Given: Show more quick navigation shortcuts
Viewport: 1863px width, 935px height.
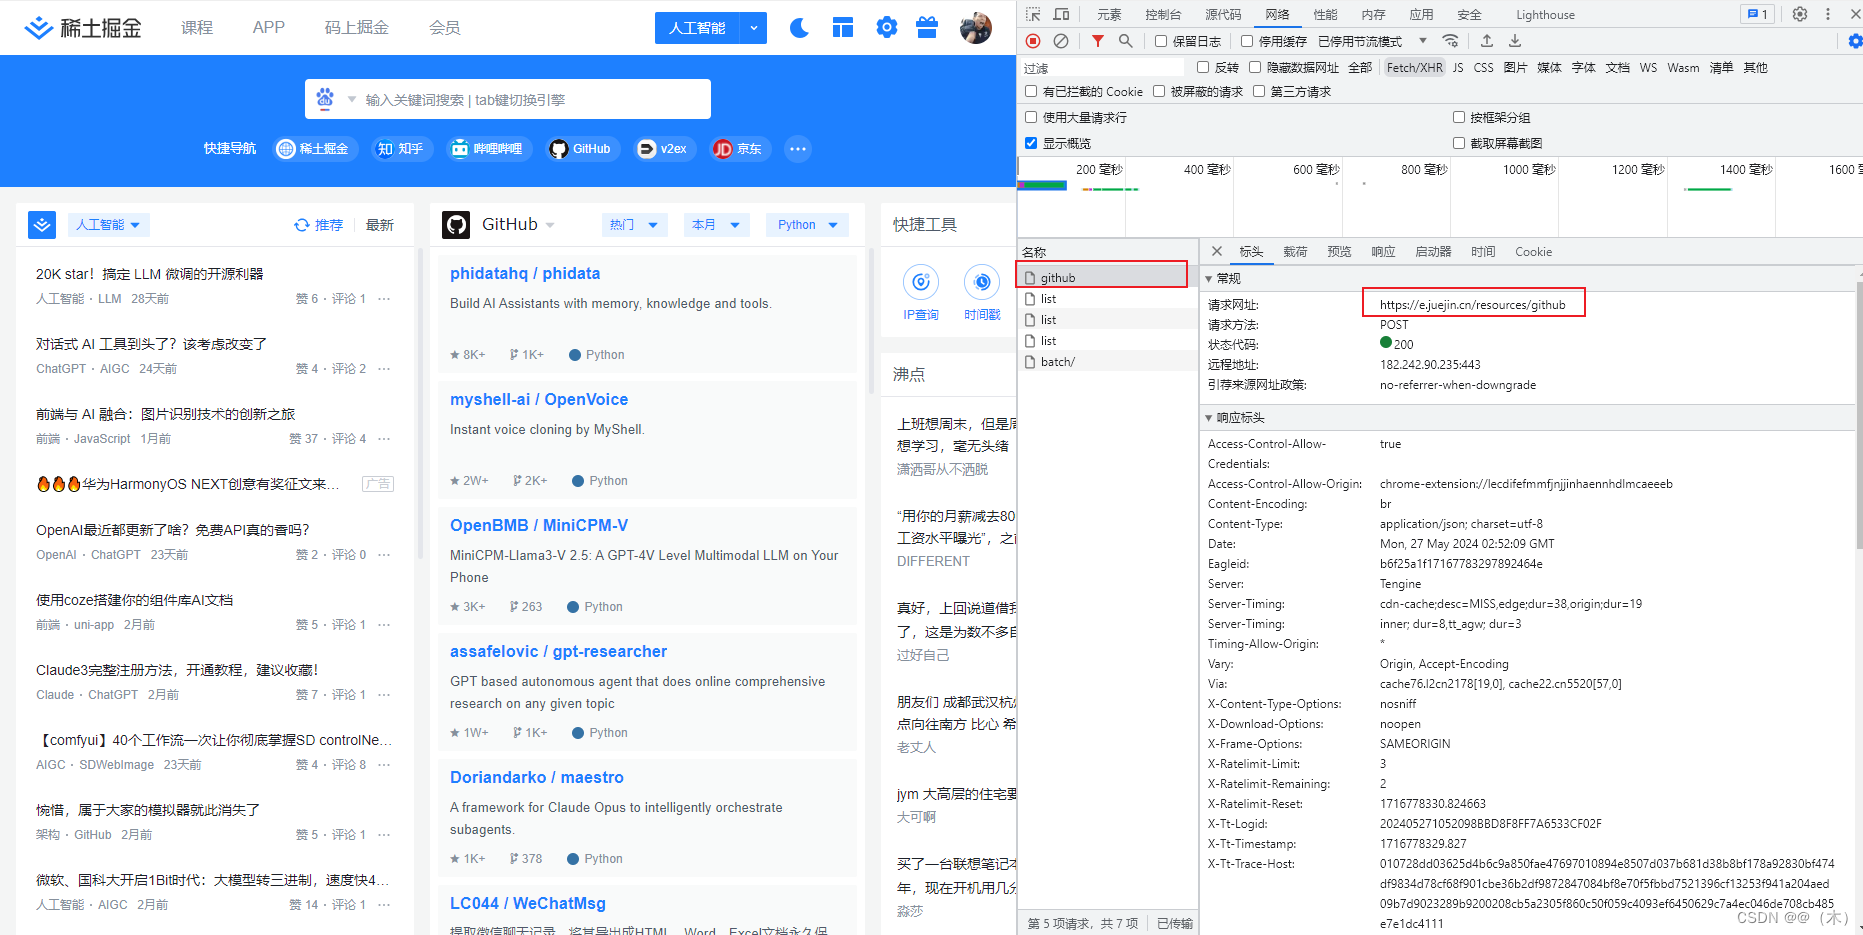Looking at the screenshot, I should tap(797, 149).
